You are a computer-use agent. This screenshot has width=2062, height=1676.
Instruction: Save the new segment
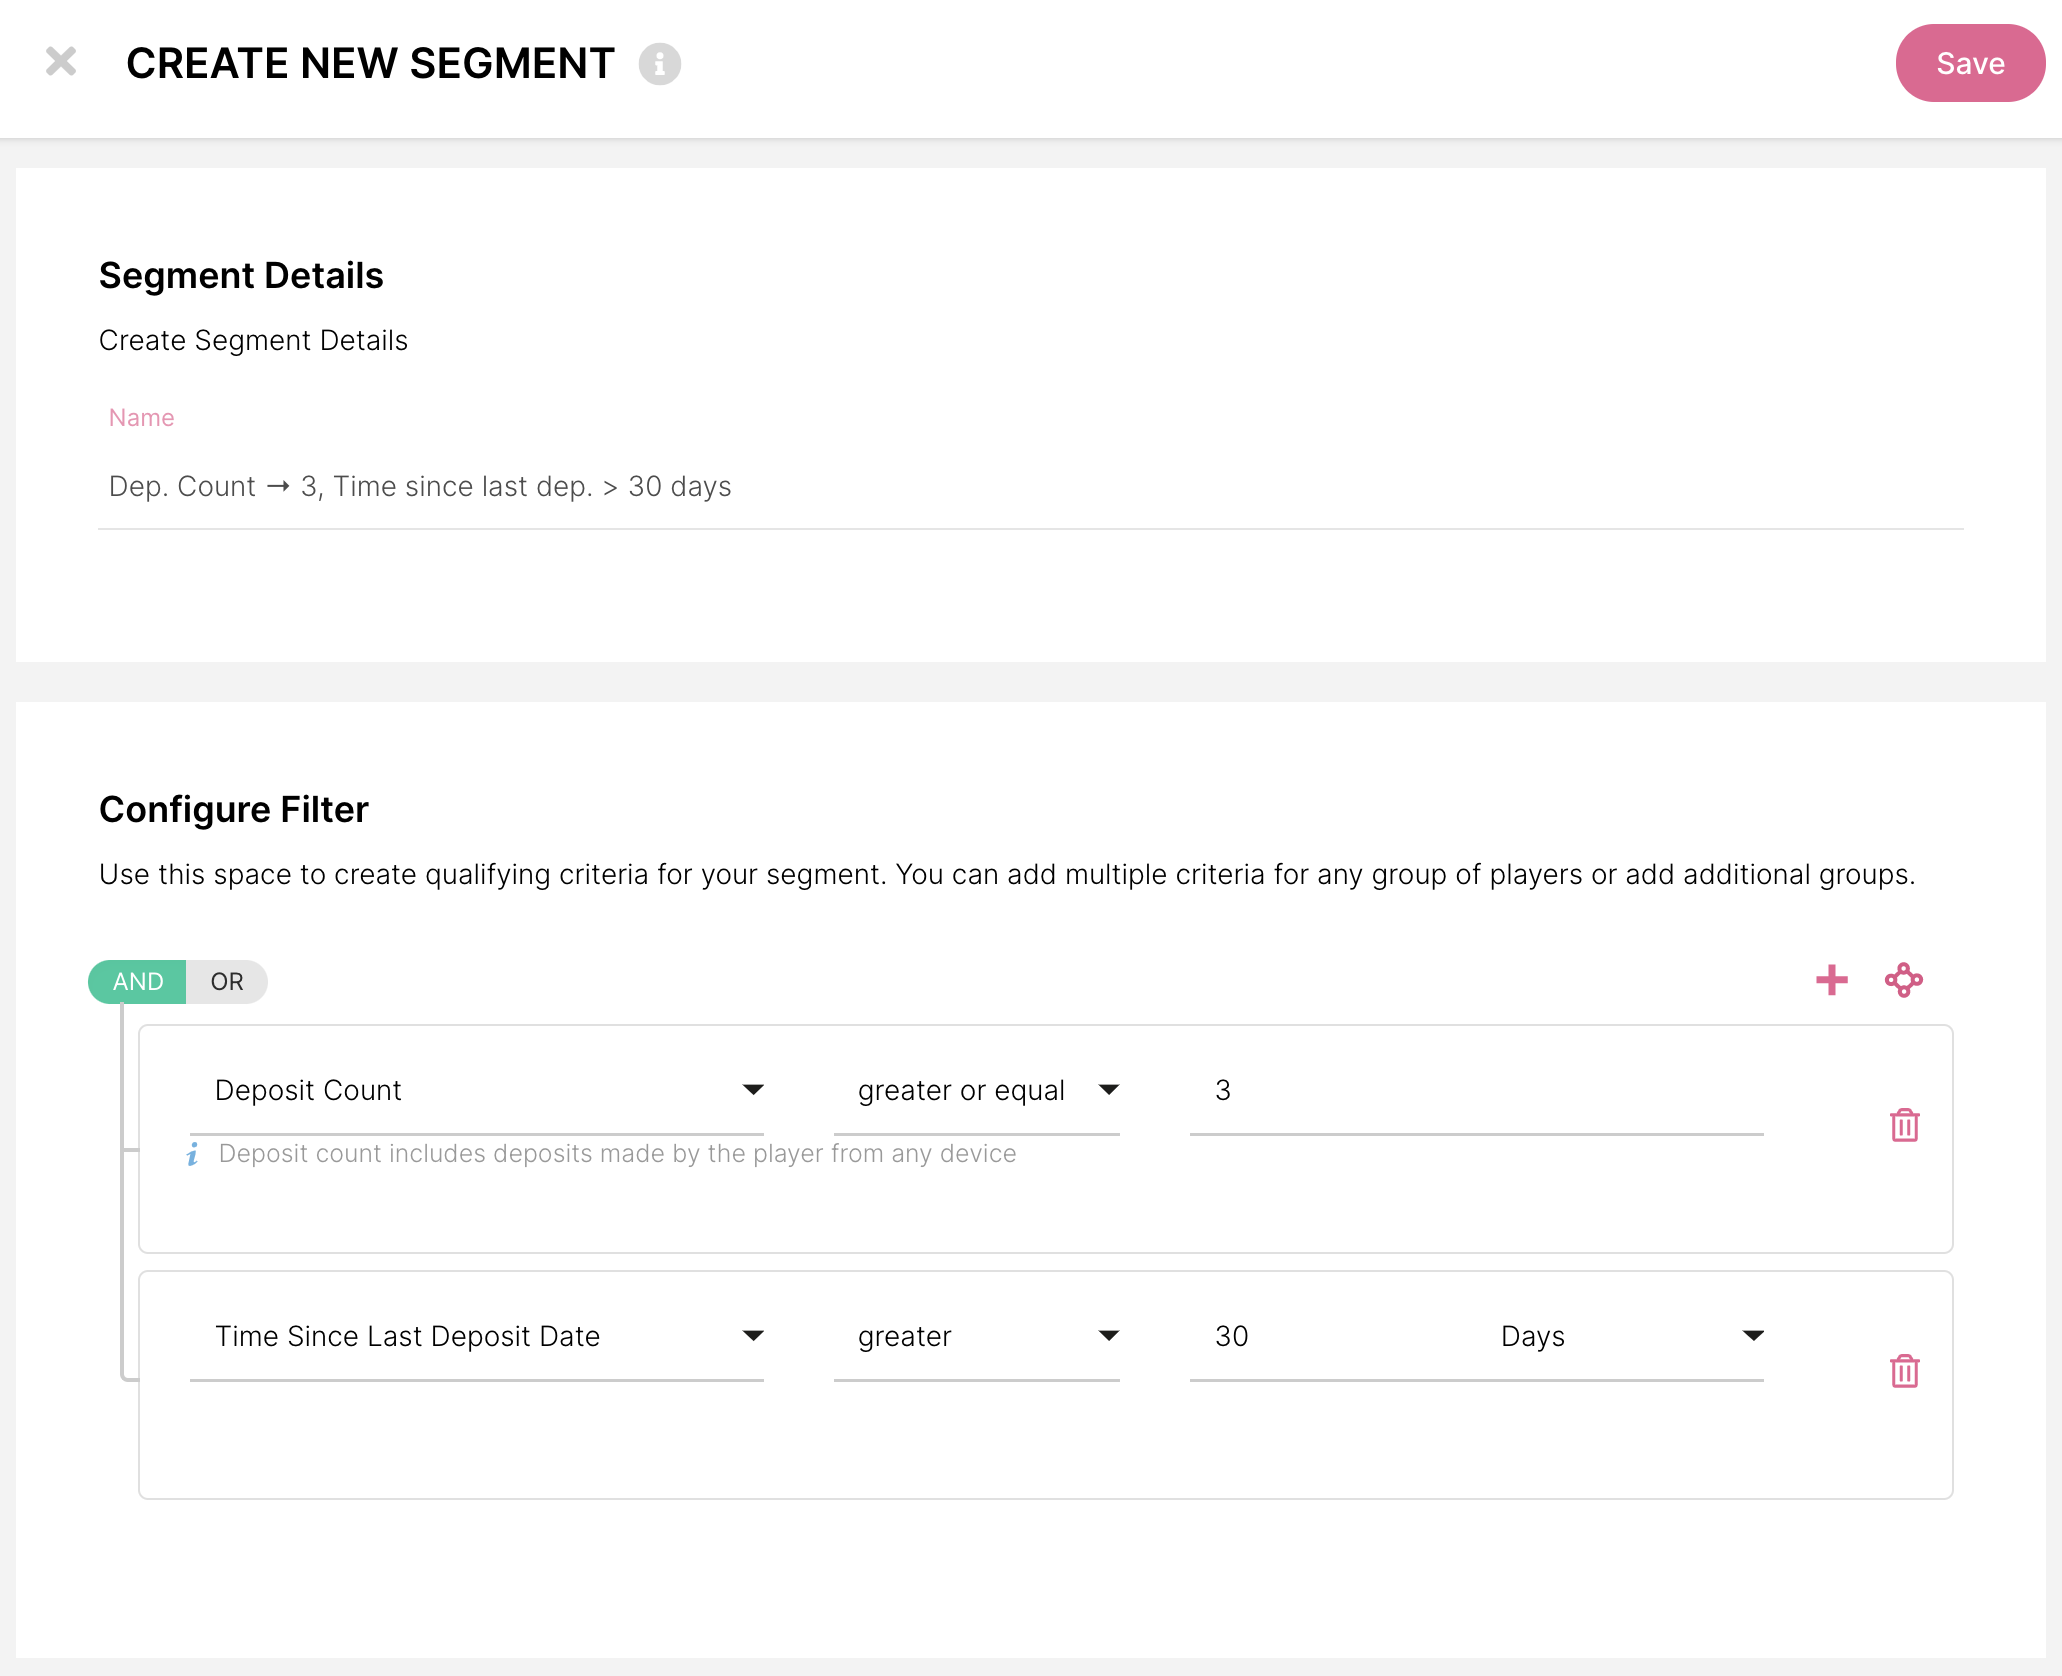1969,64
